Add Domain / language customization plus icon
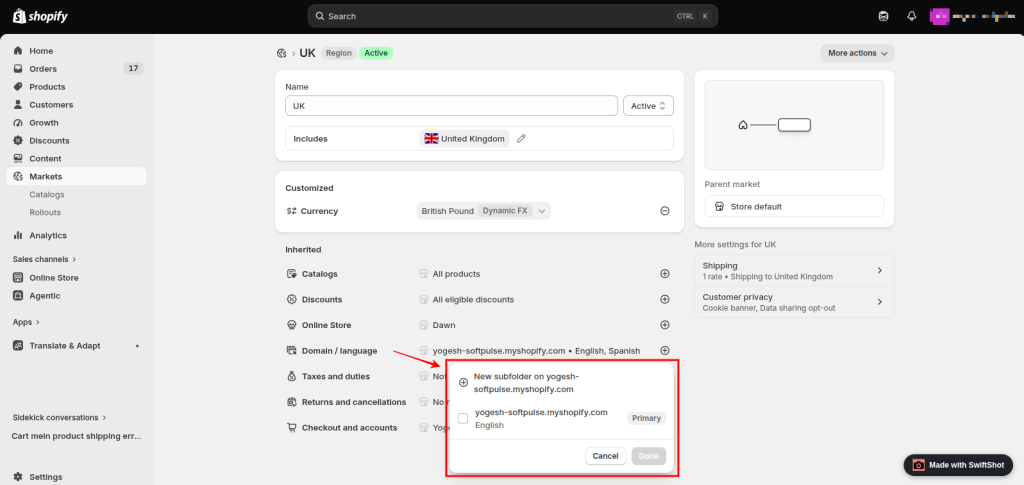Screen dimensions: 1024x485 [x=665, y=350]
